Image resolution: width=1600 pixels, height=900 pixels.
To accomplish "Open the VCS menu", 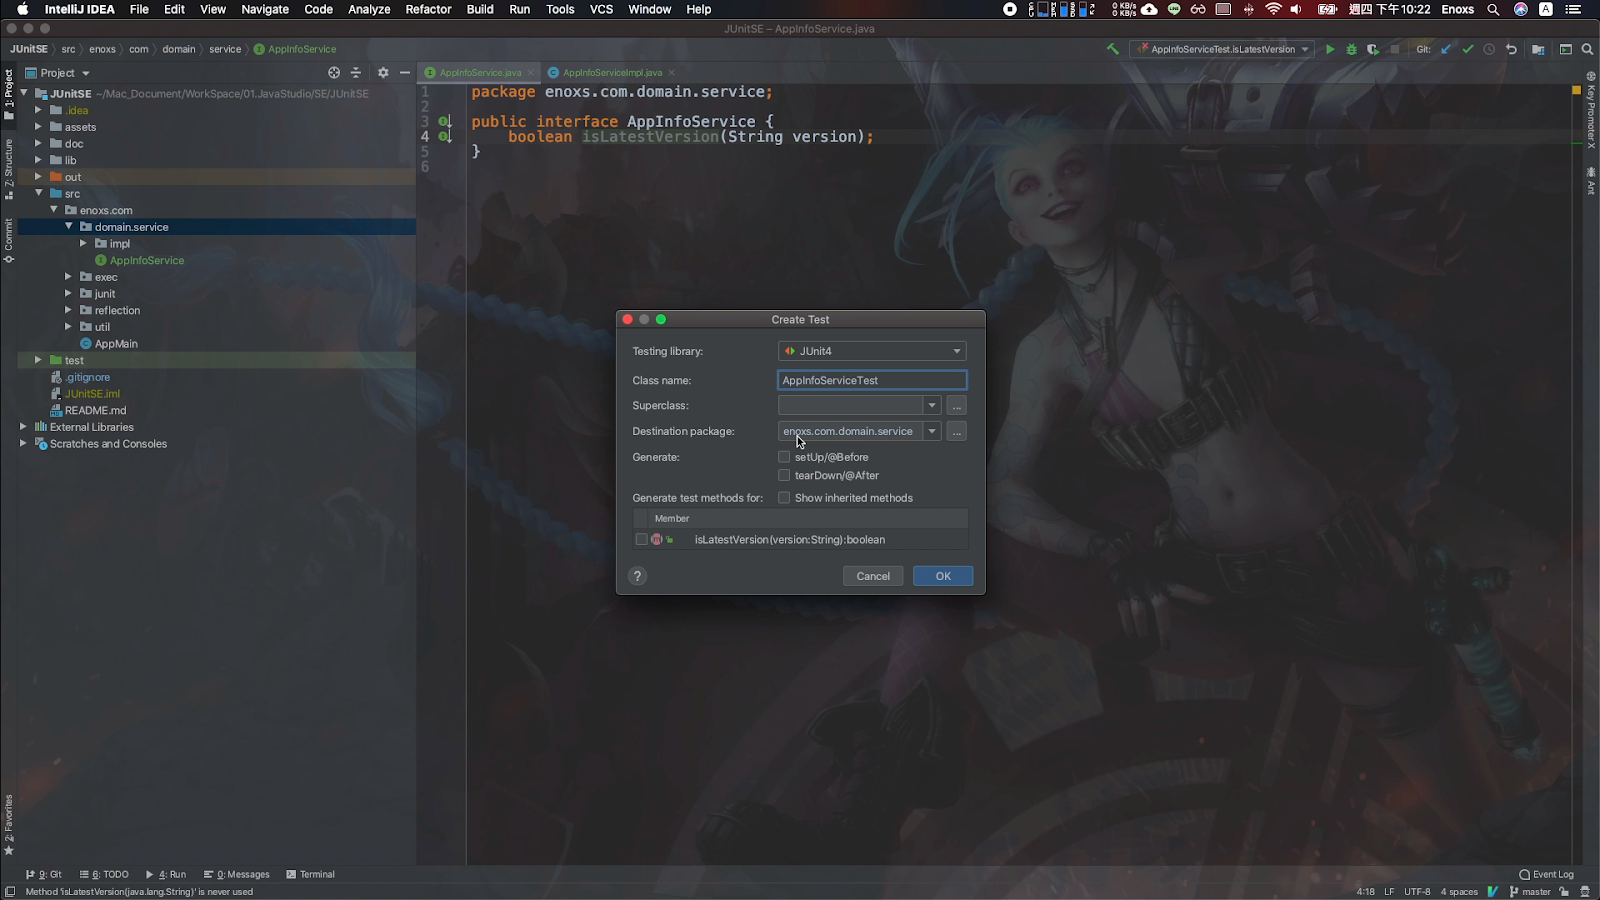I will (601, 9).
